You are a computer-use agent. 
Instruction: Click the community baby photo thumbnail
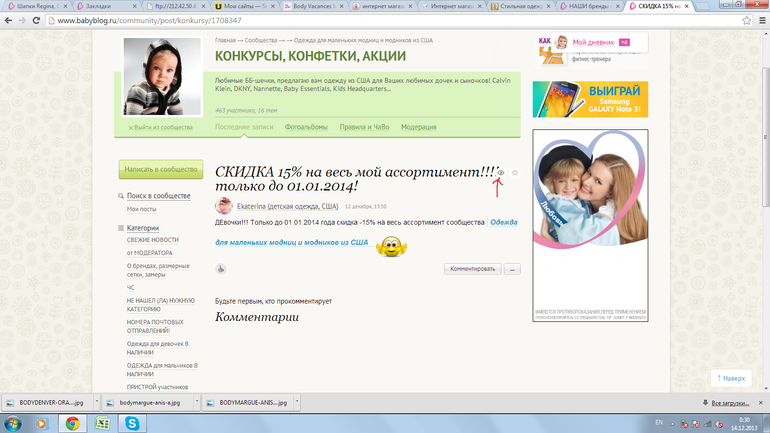click(162, 77)
